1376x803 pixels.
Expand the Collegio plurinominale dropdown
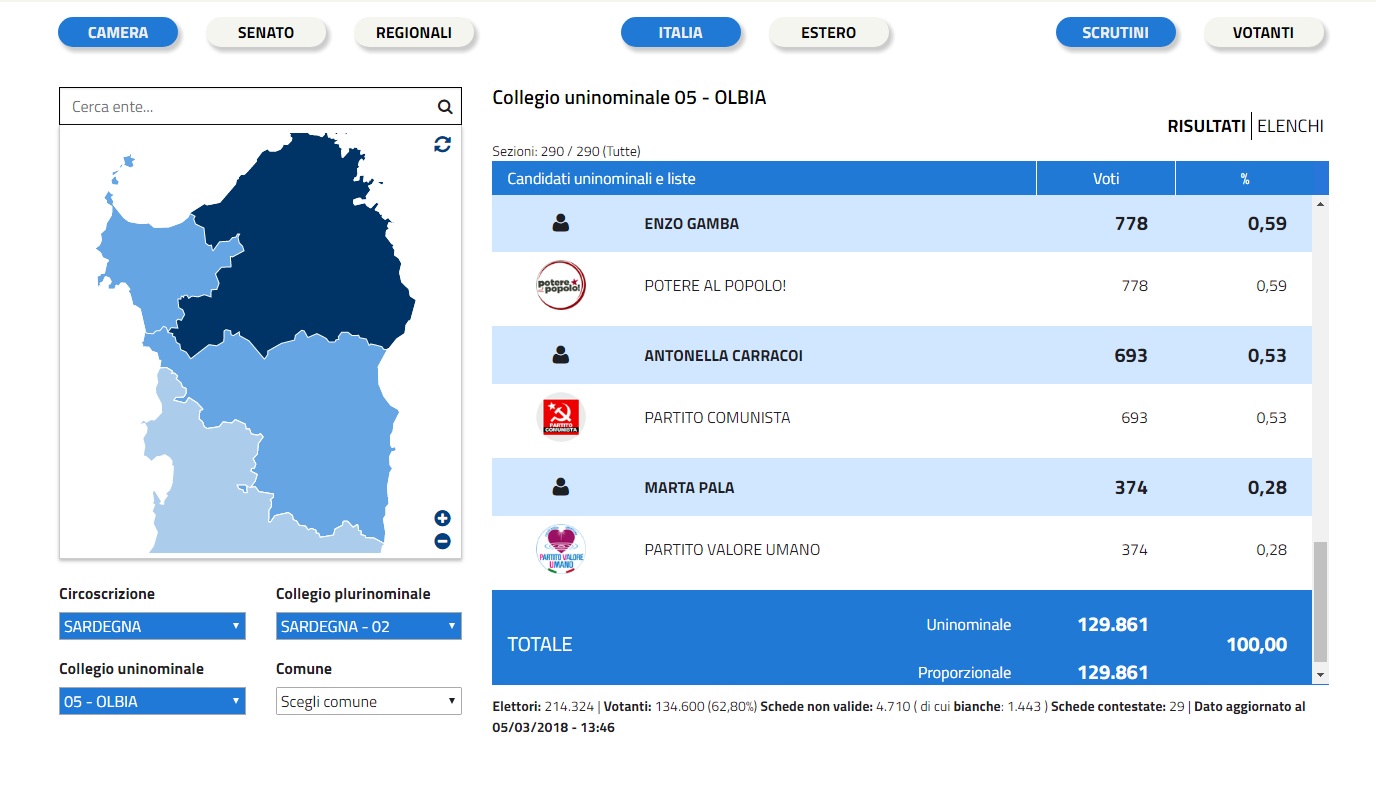(368, 627)
